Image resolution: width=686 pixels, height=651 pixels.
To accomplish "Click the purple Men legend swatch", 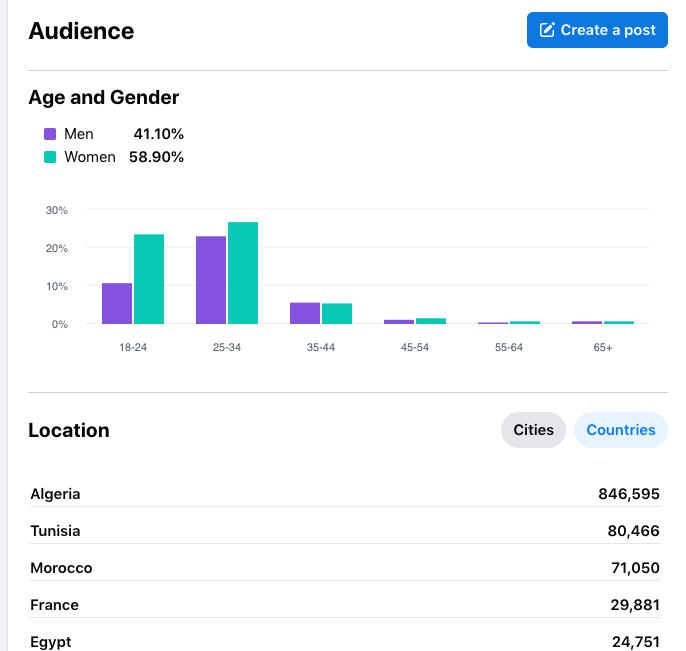I will pos(50,134).
